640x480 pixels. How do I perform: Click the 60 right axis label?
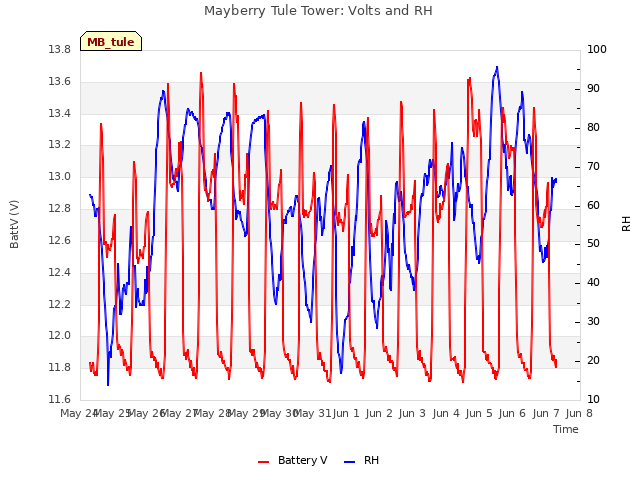[593, 205]
